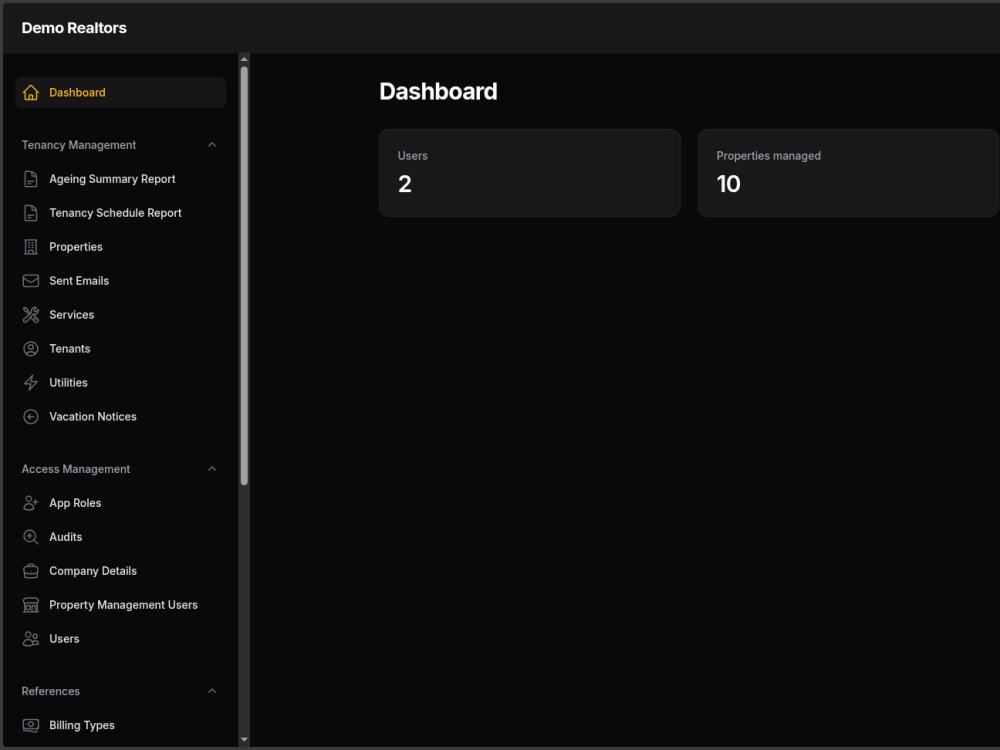The width and height of the screenshot is (1000, 750).
Task: Click the Utilities lightning bolt icon
Action: [31, 383]
